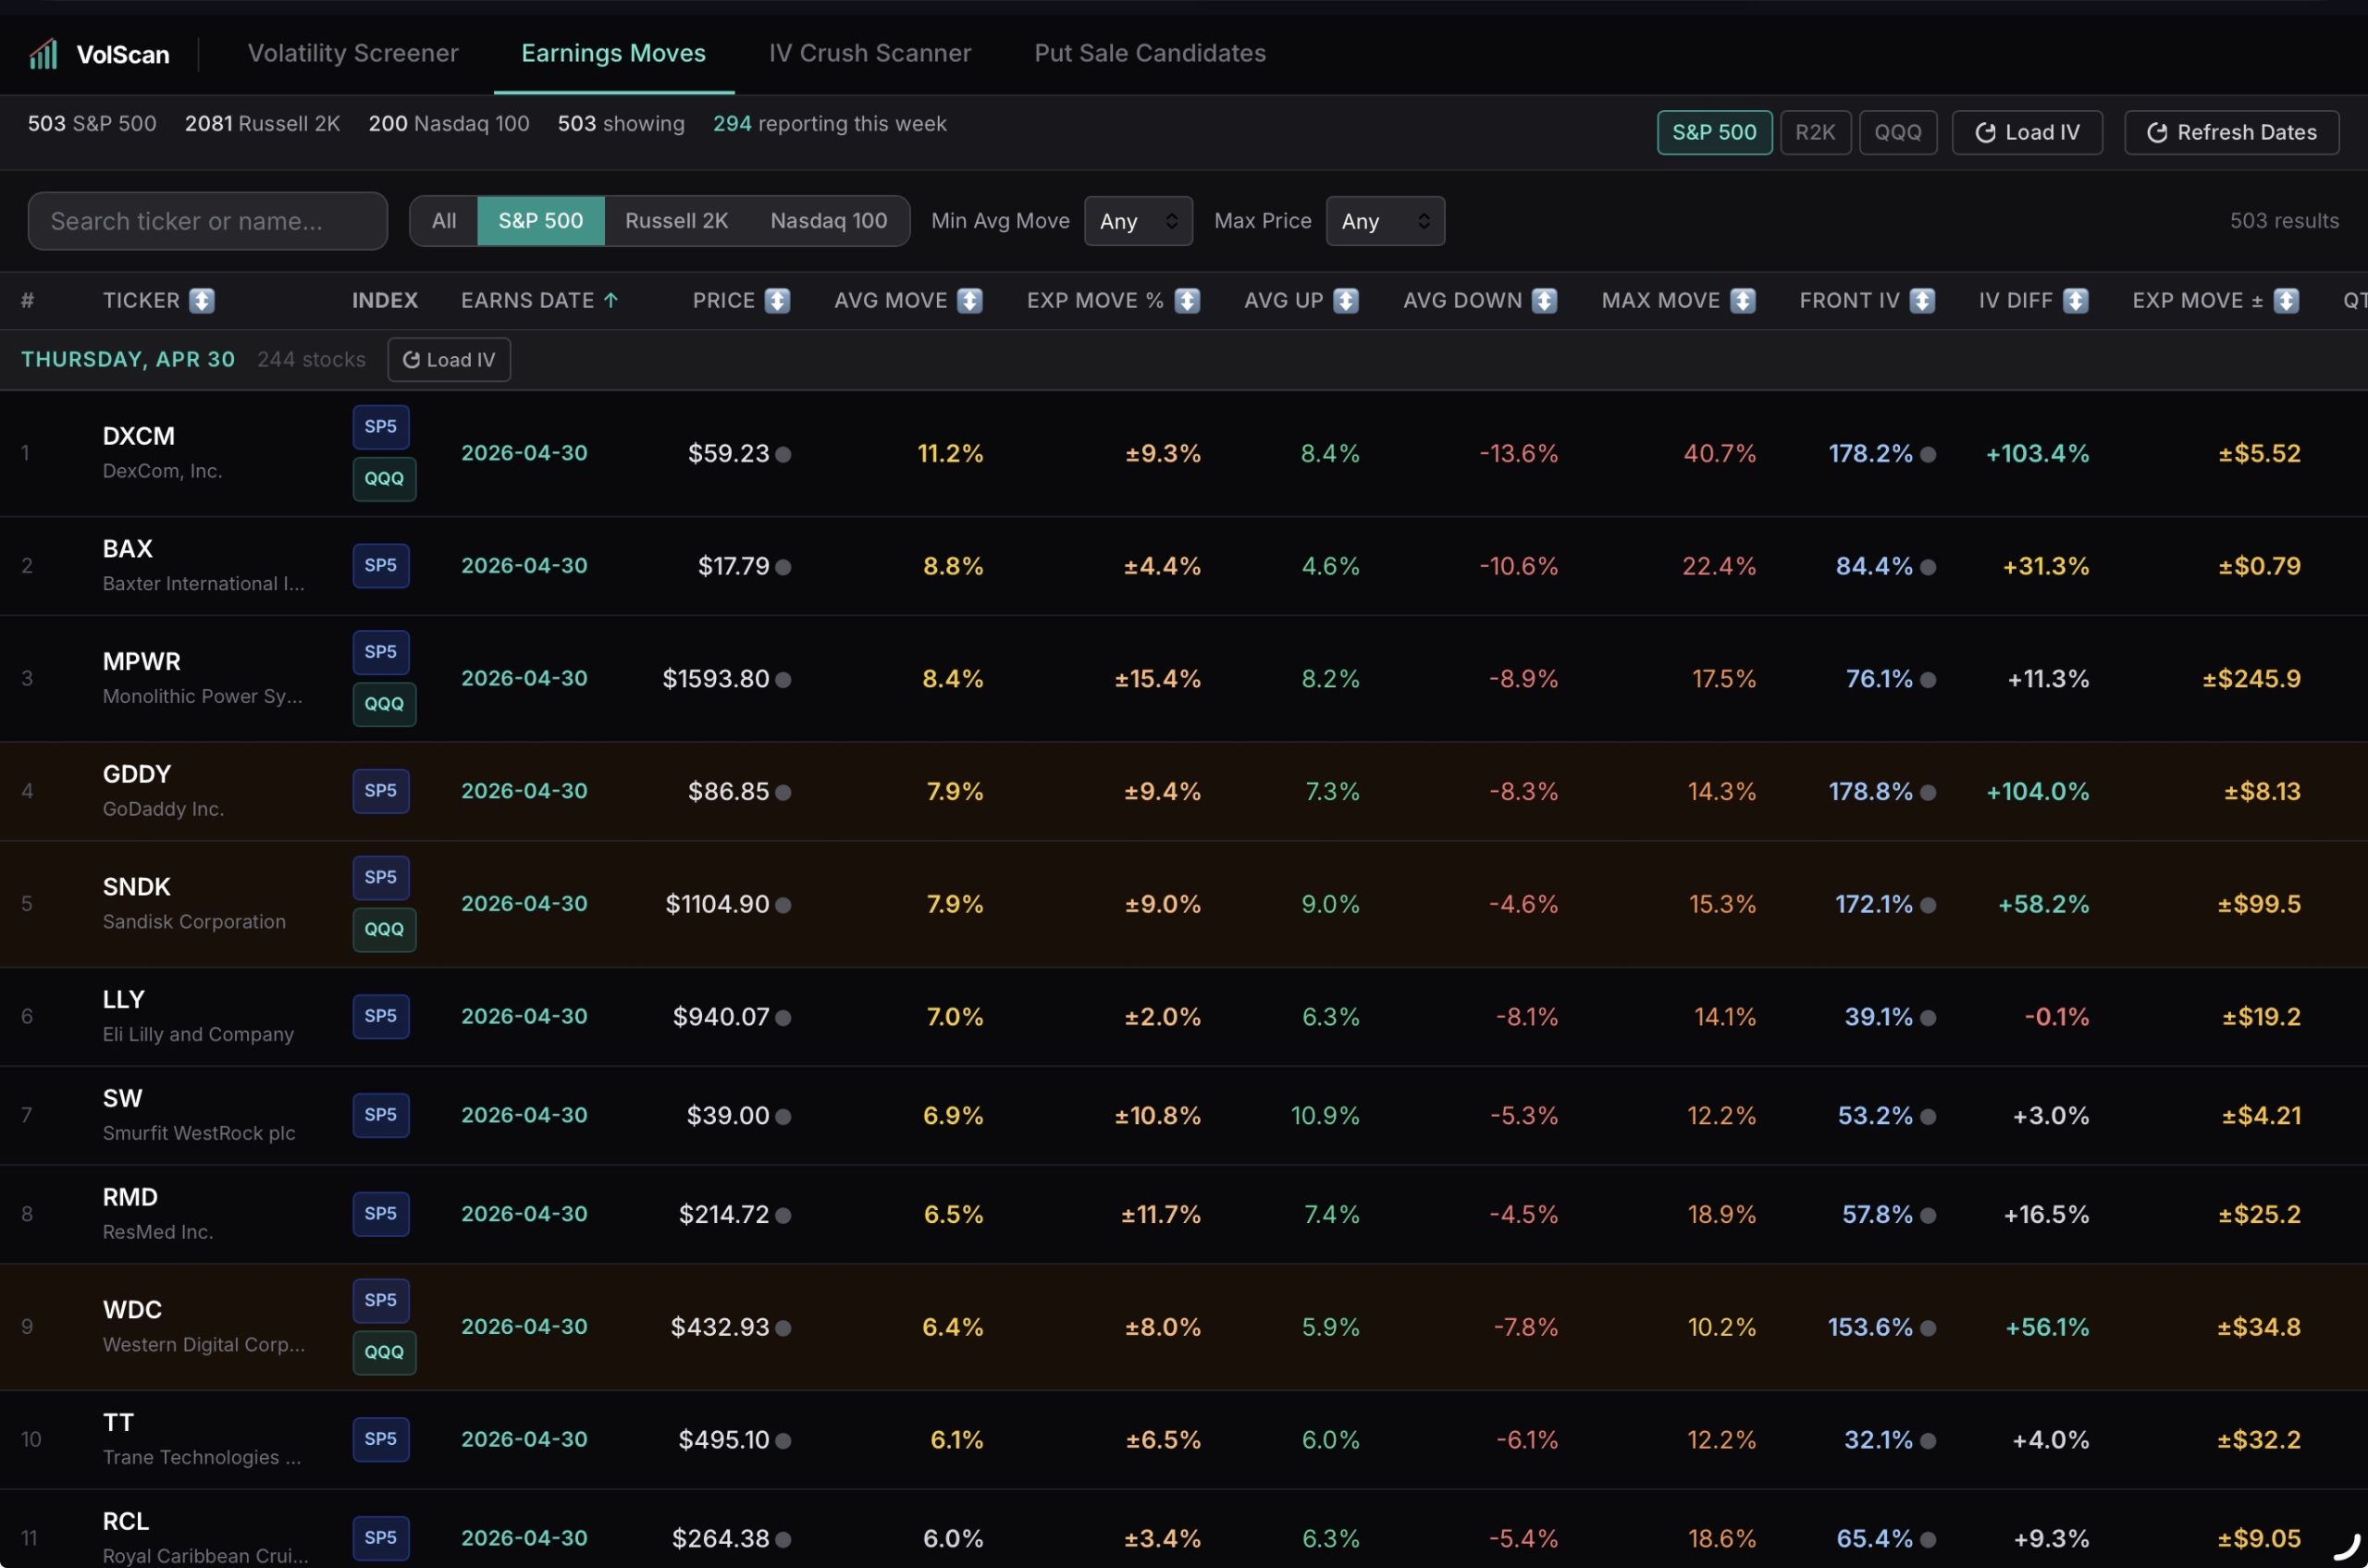Sort by AVG MOVE using its sort icon
This screenshot has width=2368, height=1568.
pos(969,301)
